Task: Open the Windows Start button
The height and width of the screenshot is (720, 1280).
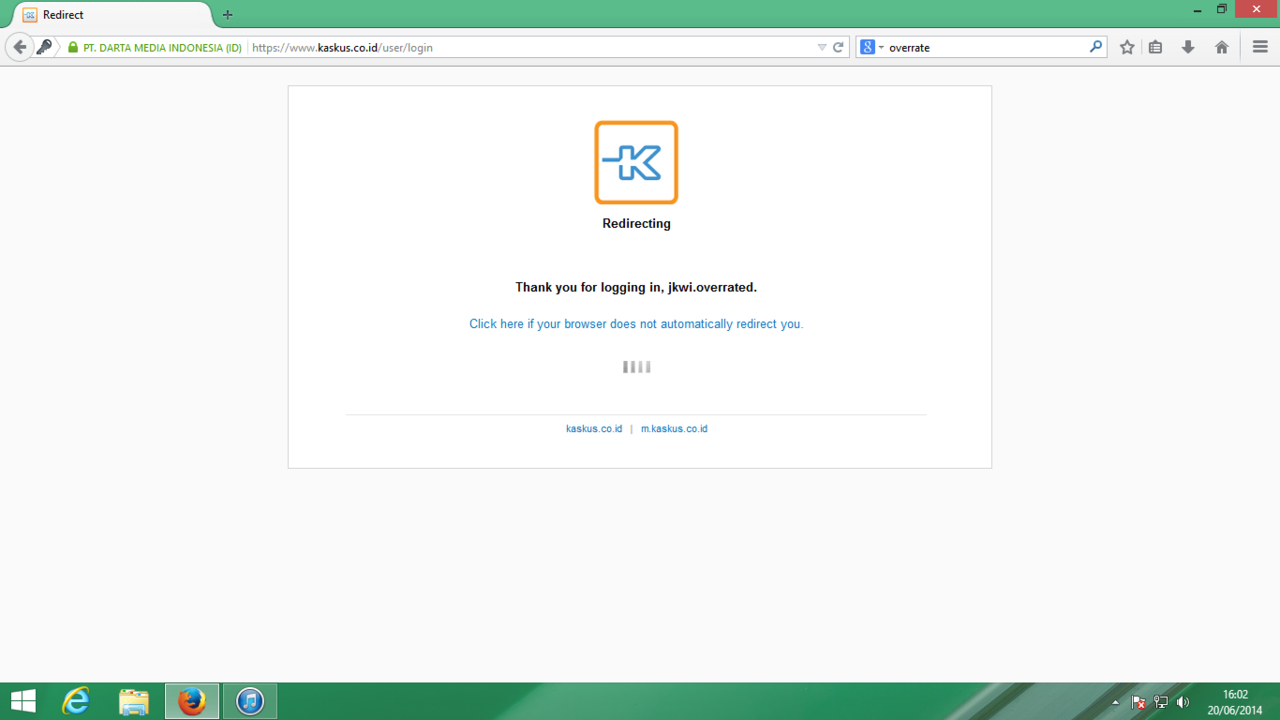Action: tap(23, 701)
